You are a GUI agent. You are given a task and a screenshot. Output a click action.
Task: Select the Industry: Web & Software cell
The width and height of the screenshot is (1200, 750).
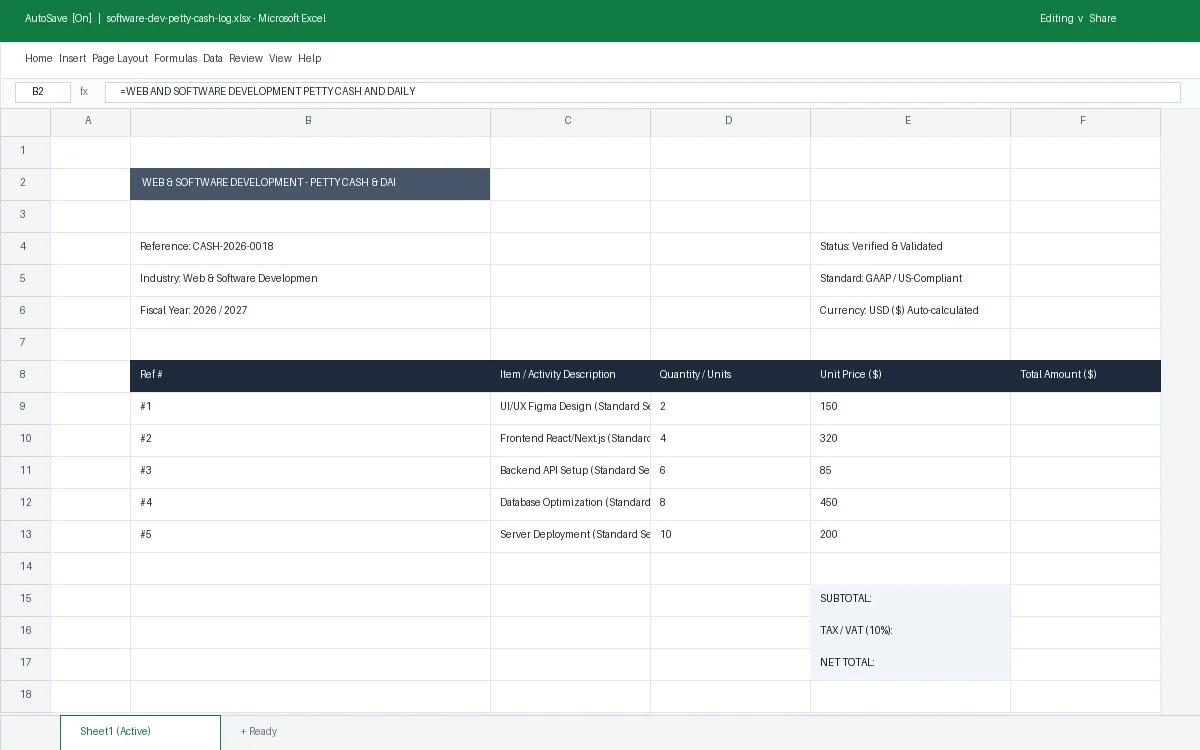[310, 279]
